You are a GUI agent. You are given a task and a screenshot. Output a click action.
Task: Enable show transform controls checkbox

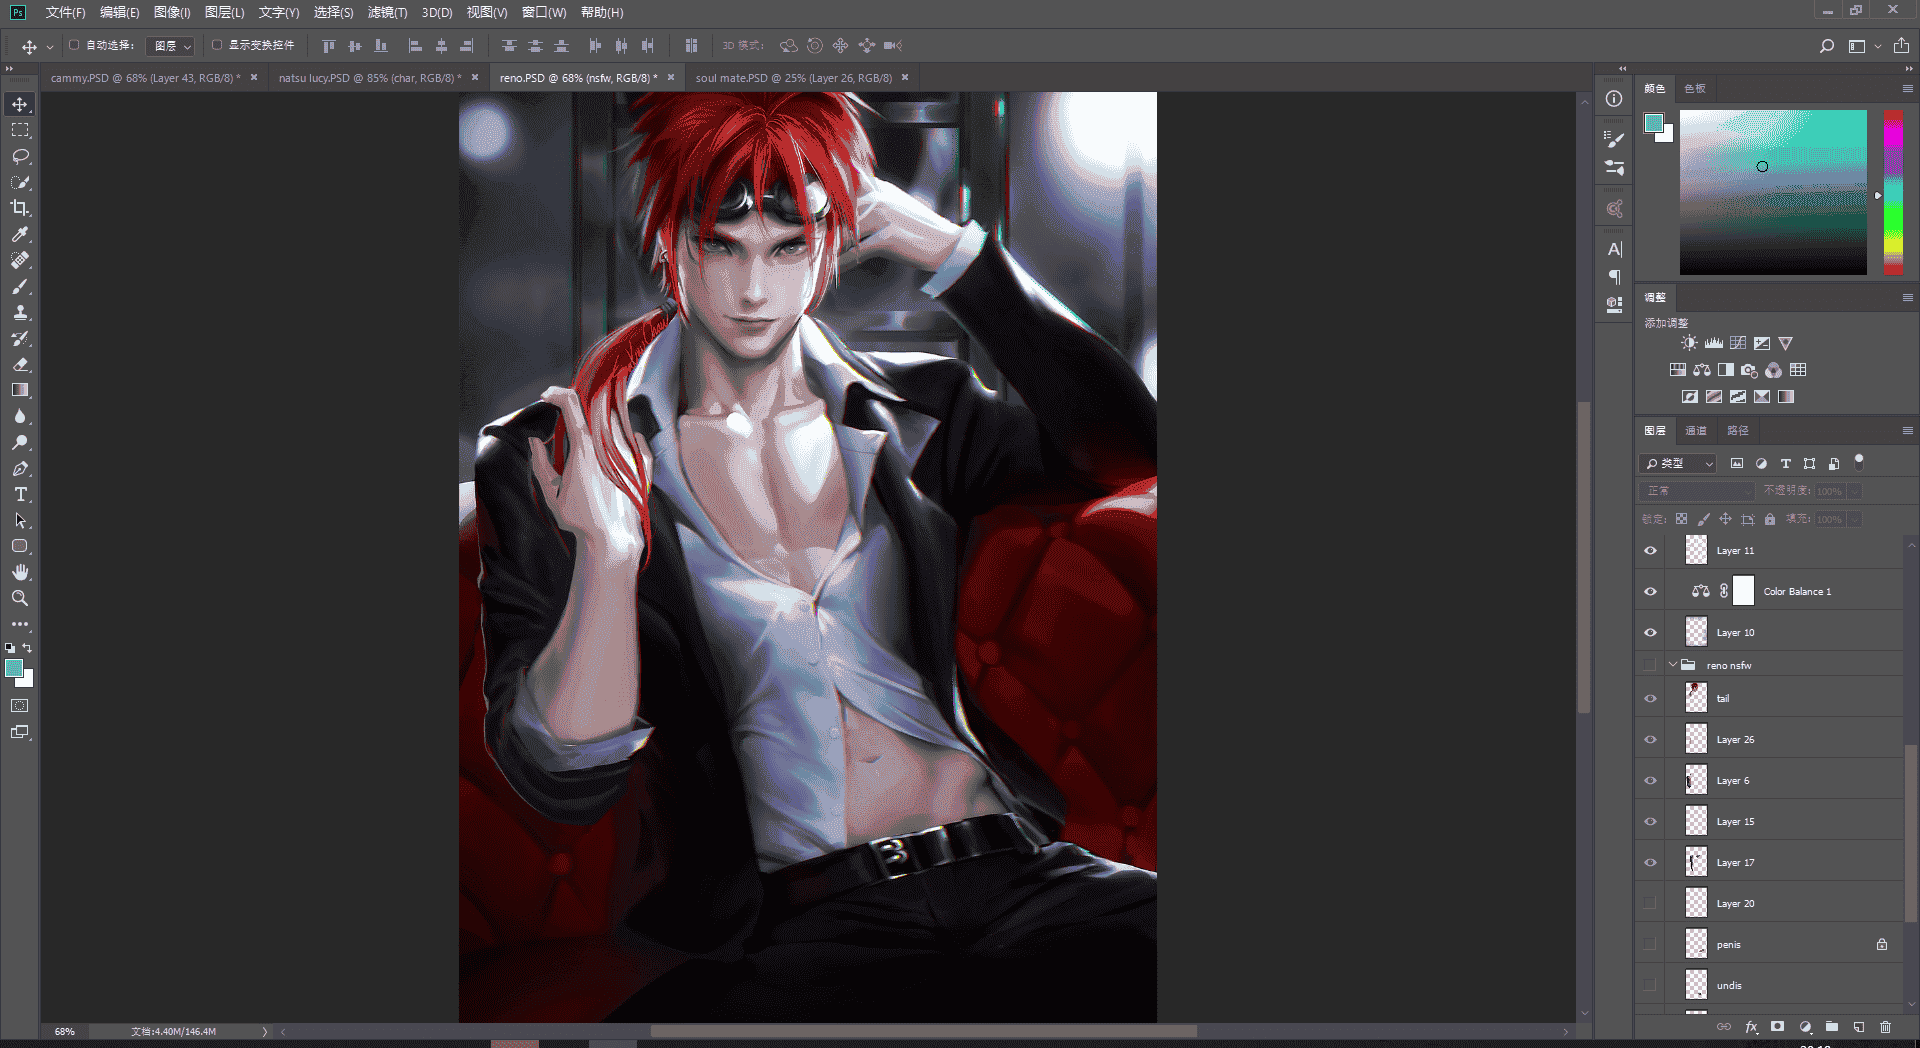point(217,45)
